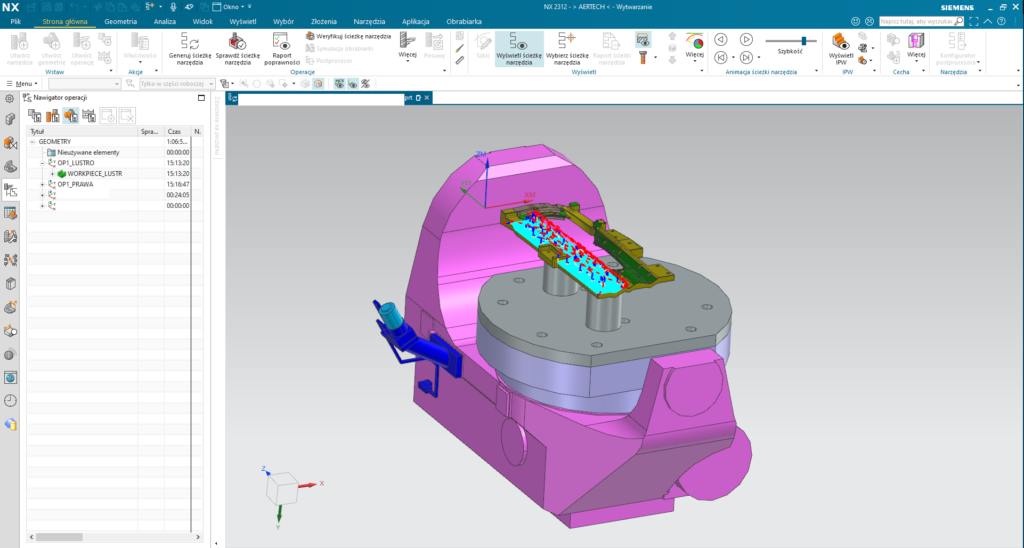Open Więcej dropdown in Cecha group
The image size is (1024, 548).
click(x=916, y=47)
